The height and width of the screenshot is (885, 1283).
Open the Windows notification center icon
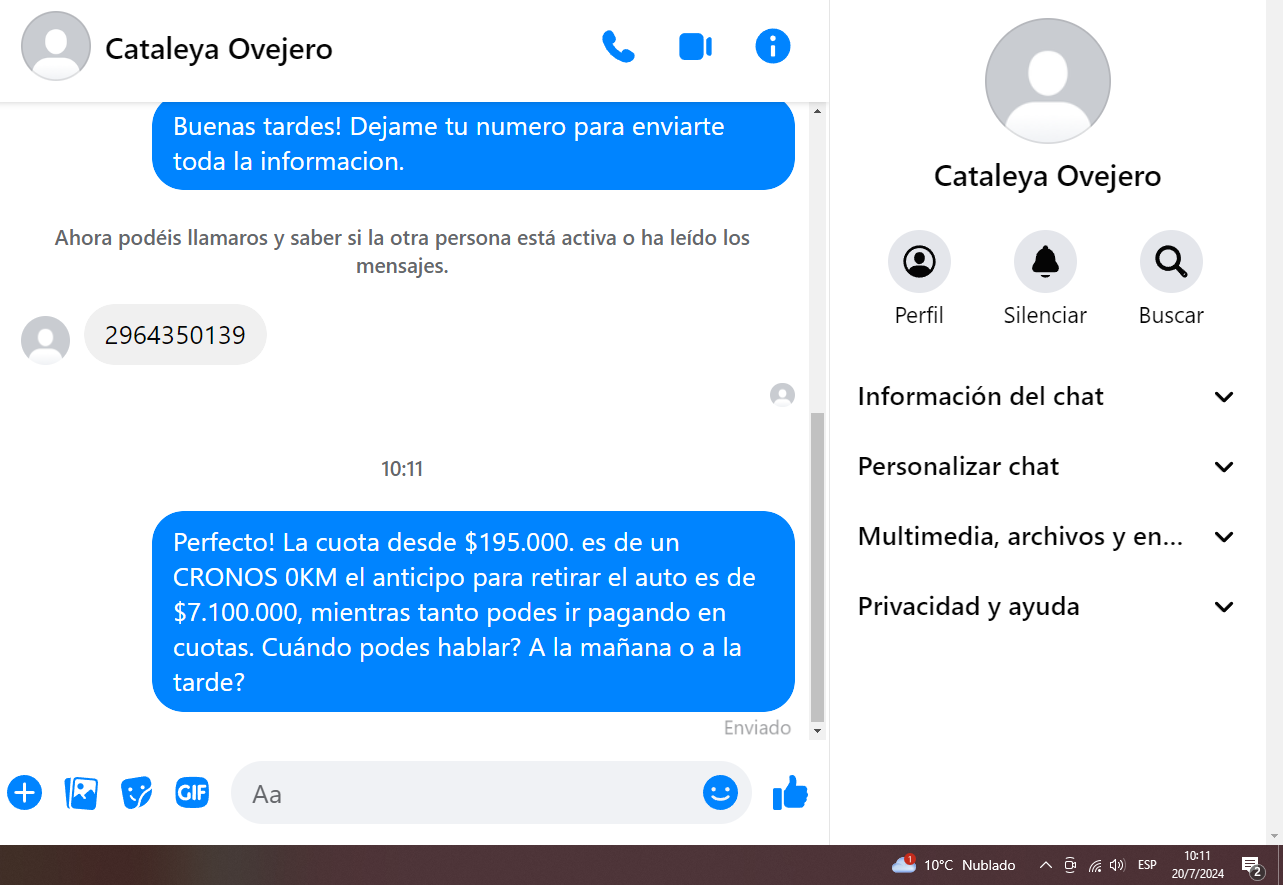click(x=1251, y=866)
